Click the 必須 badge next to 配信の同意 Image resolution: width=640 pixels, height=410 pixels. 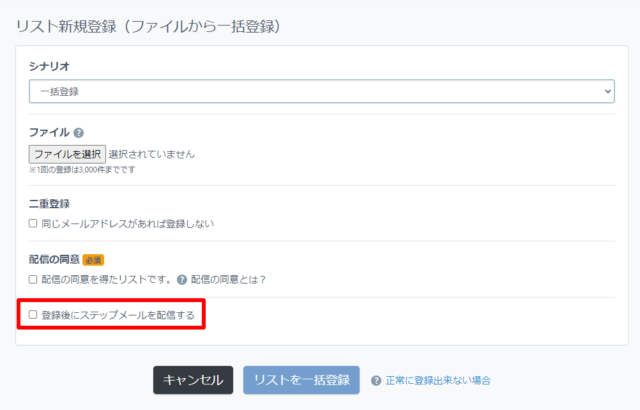point(93,260)
